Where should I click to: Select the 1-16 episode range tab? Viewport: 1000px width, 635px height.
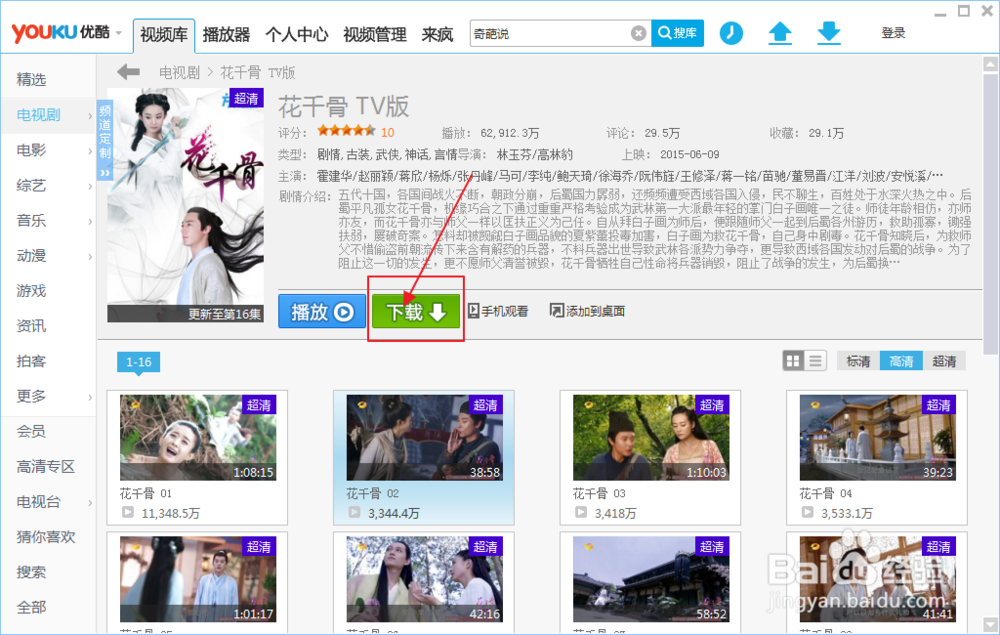[x=138, y=362]
